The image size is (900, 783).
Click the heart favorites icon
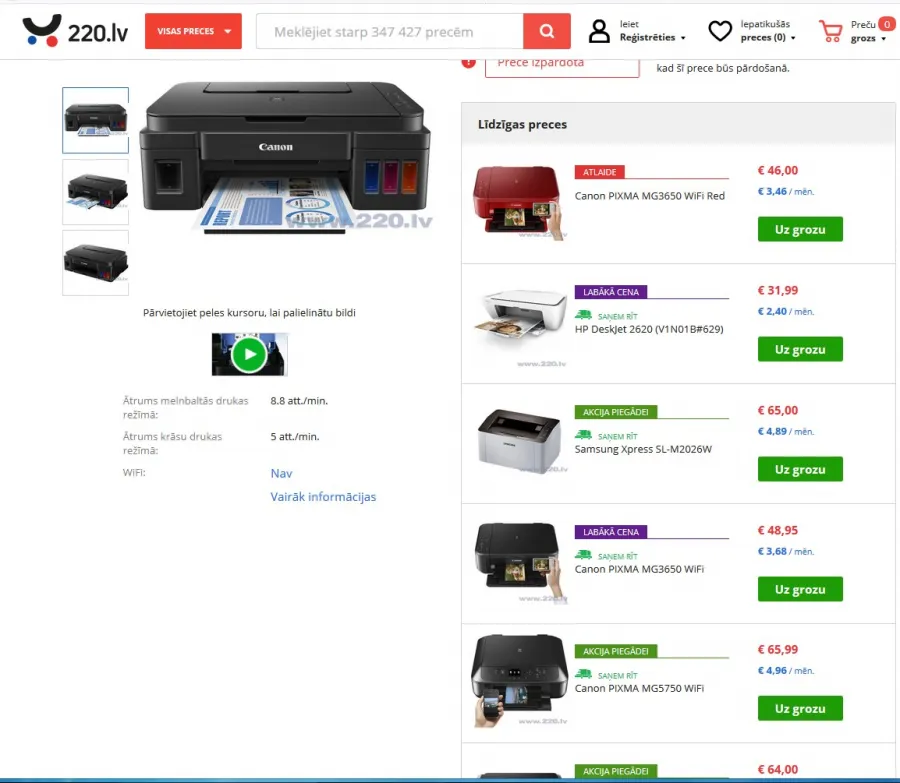click(x=720, y=31)
